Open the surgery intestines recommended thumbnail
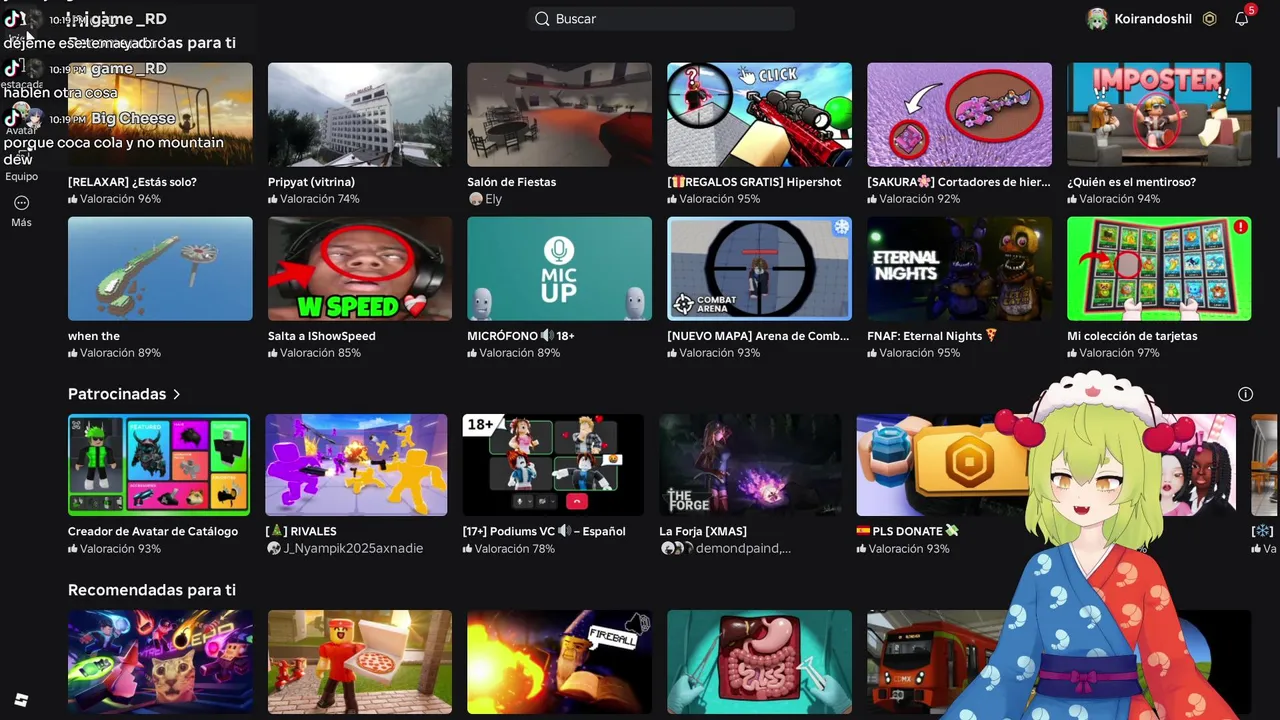 coord(759,662)
